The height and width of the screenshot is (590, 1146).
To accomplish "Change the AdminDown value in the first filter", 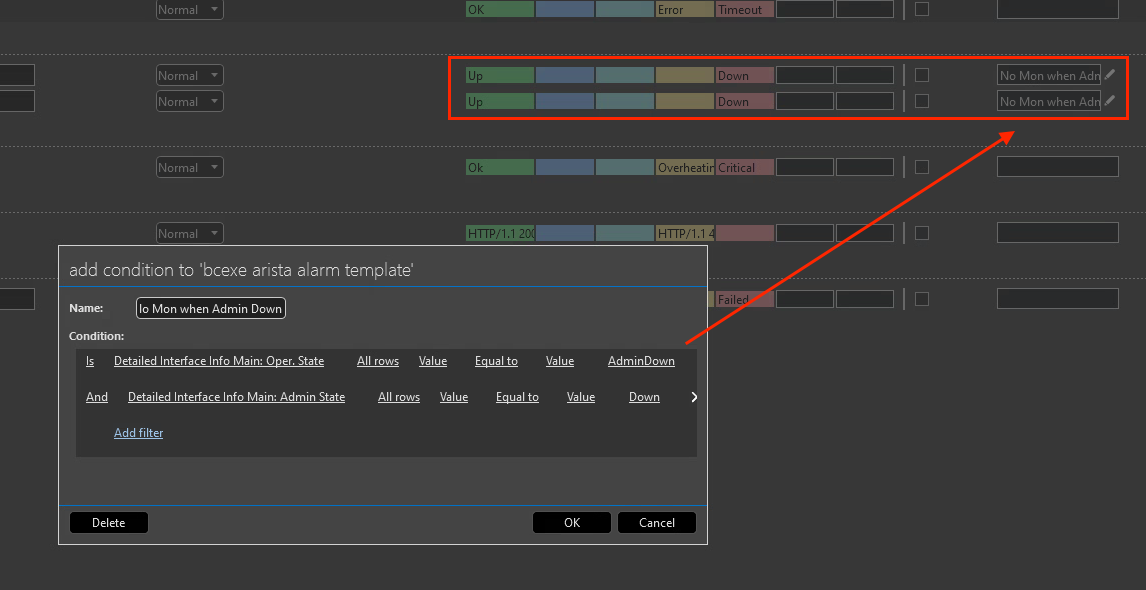I will [x=641, y=361].
